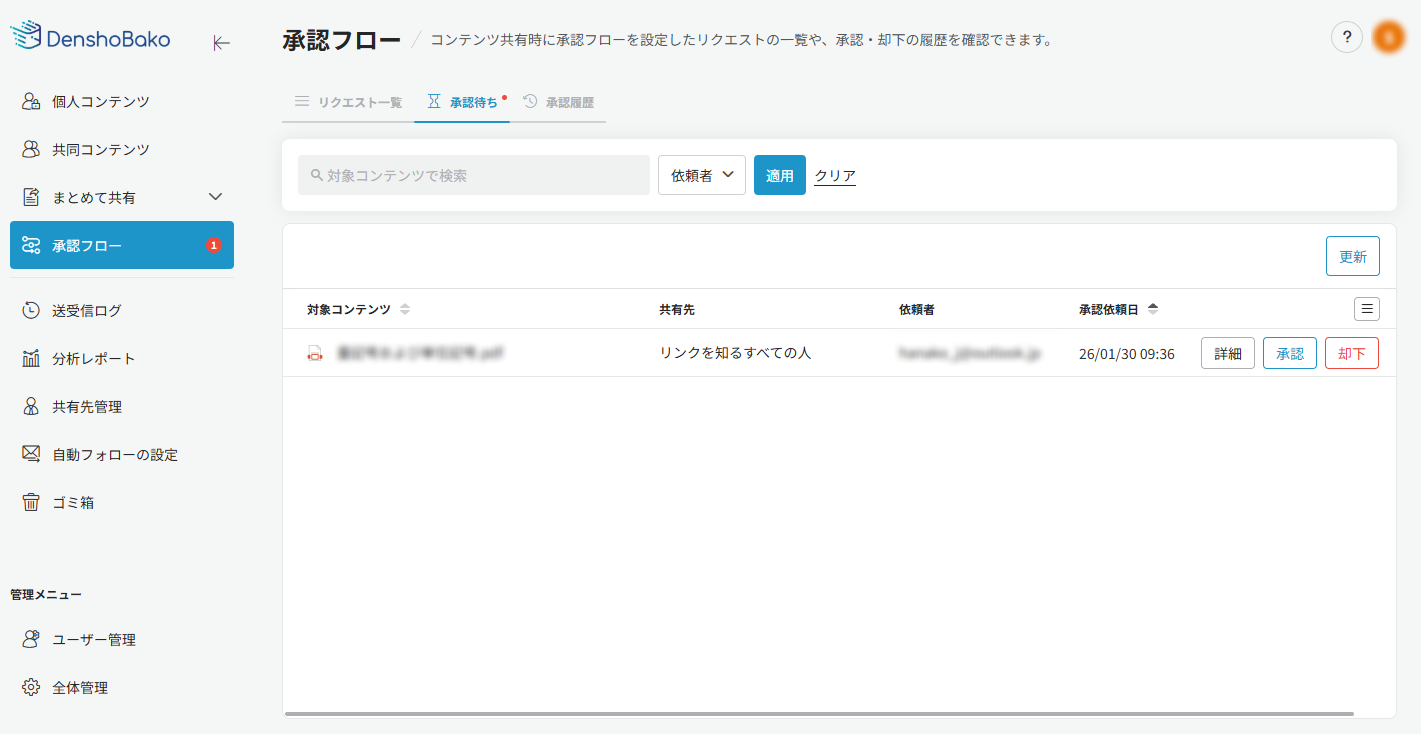Collapse the sidebar with the arrow icon
This screenshot has width=1421, height=734.
222,43
